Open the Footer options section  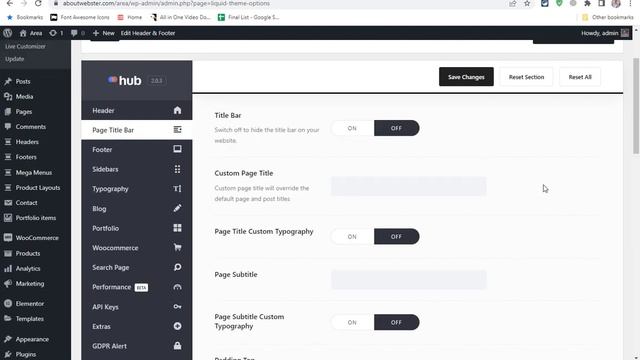[x=137, y=149]
